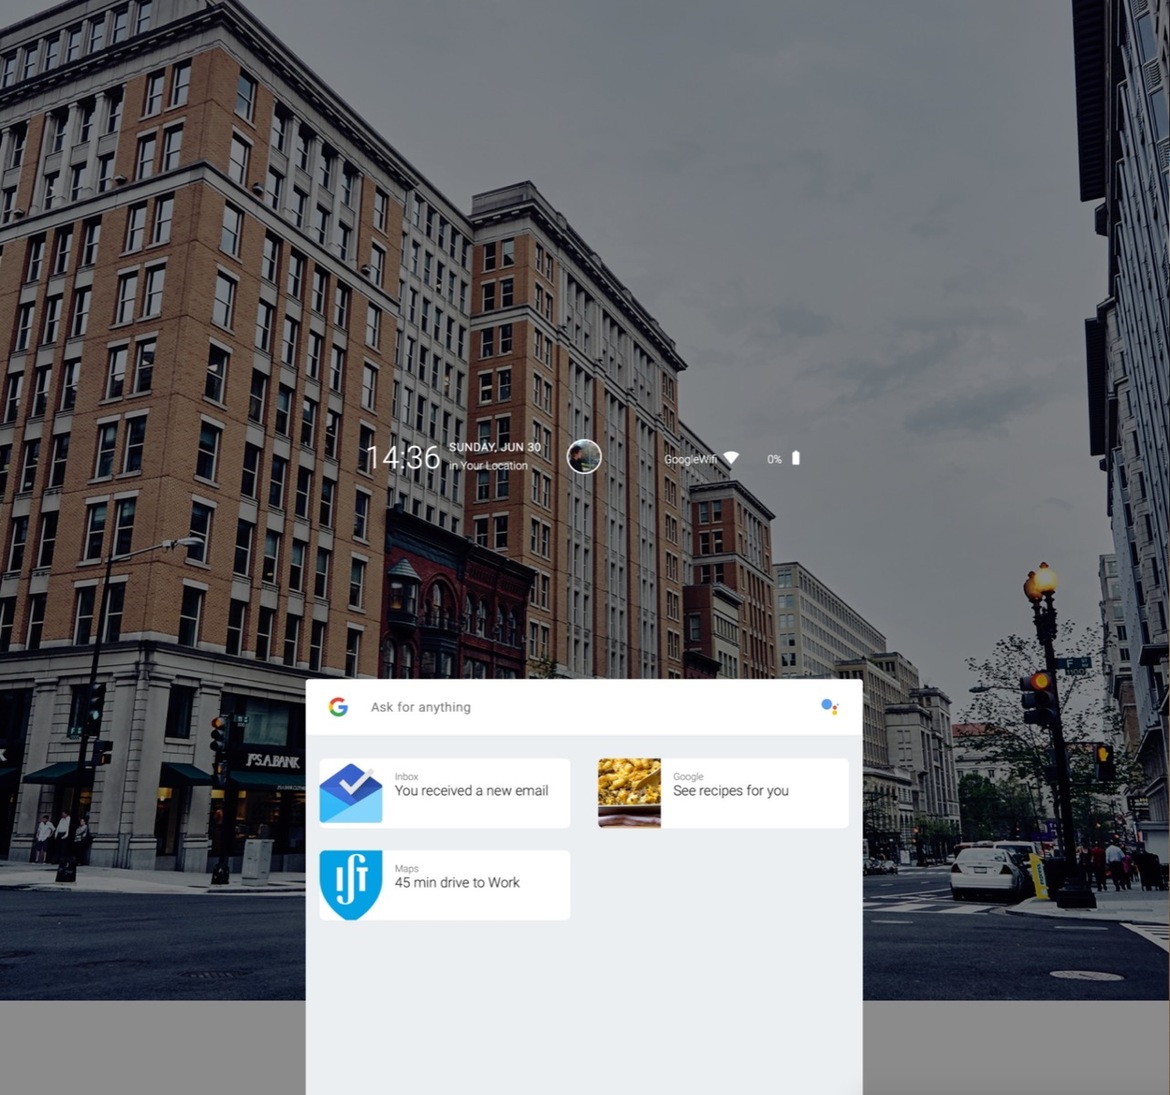Screen dimensions: 1170x1095
Task: Select the blue Maps shield icon
Action: click(351, 884)
